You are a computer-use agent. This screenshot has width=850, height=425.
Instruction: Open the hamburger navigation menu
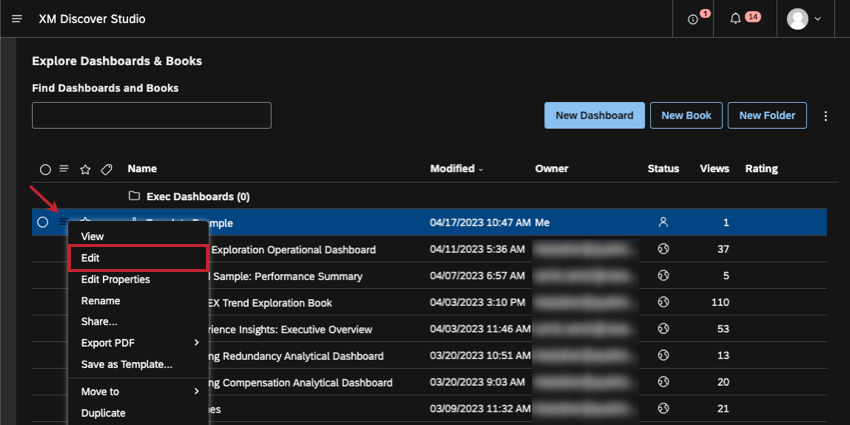click(x=17, y=19)
